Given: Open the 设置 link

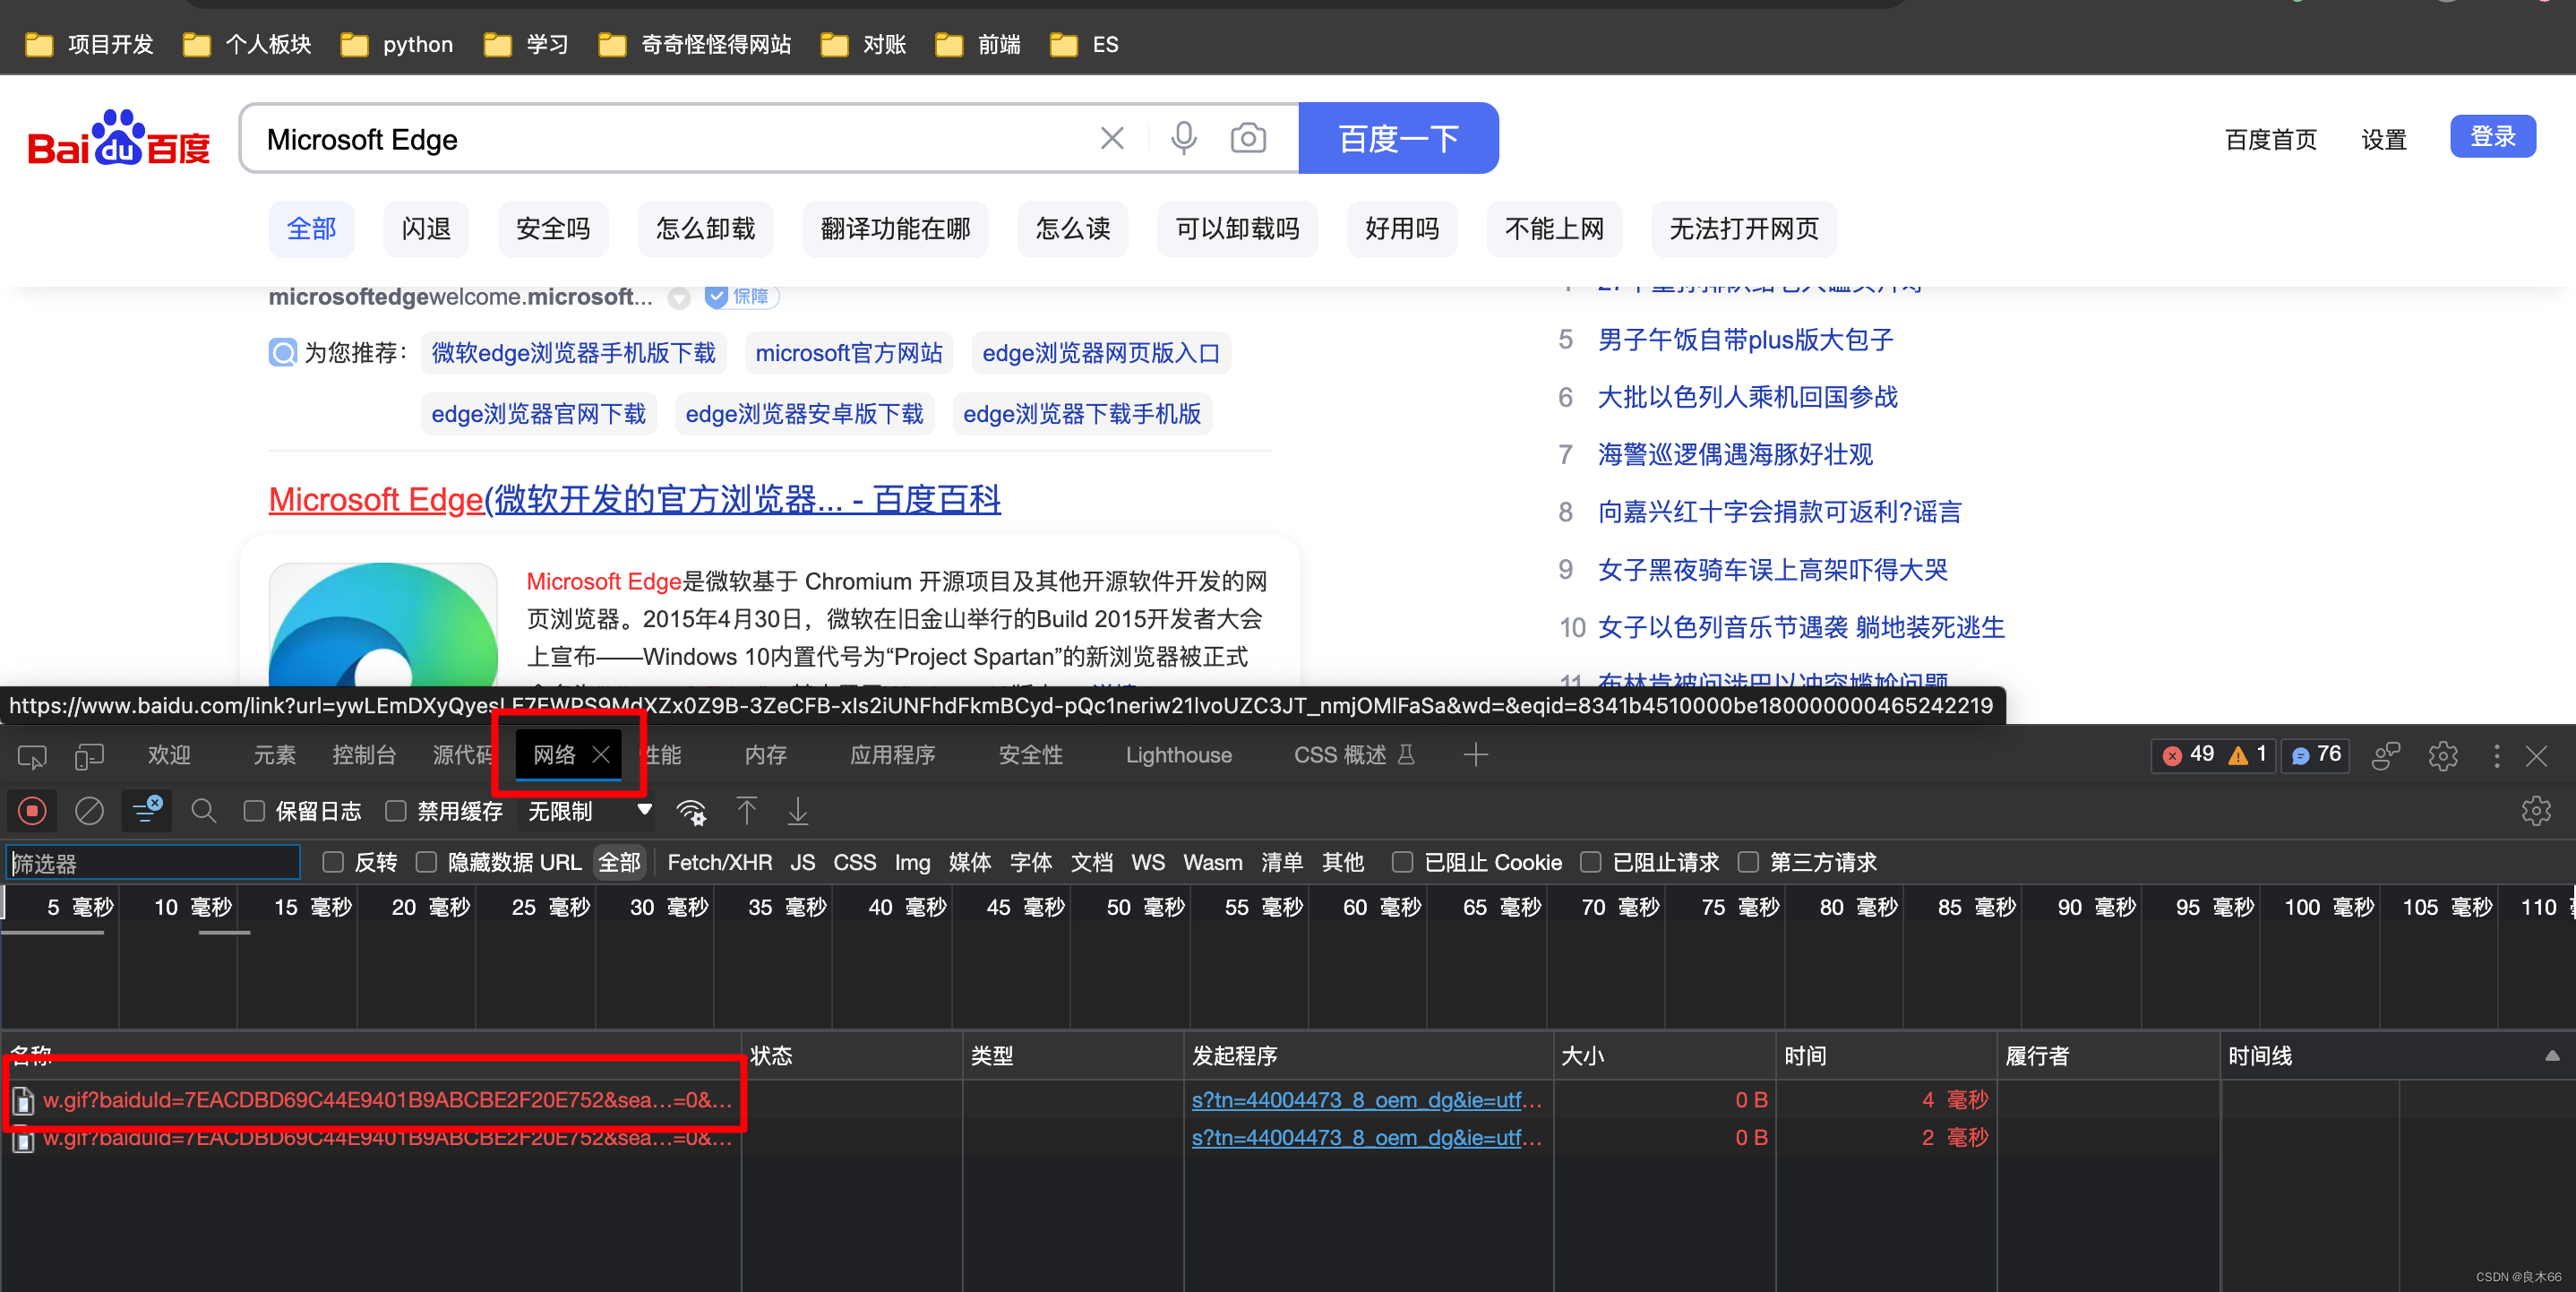Looking at the screenshot, I should tap(2383, 139).
